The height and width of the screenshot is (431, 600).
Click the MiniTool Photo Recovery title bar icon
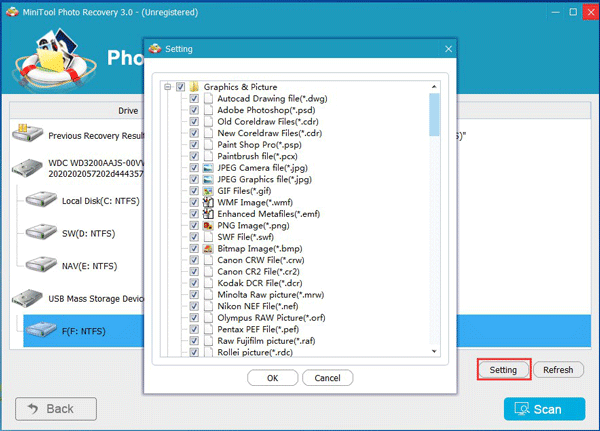point(13,12)
